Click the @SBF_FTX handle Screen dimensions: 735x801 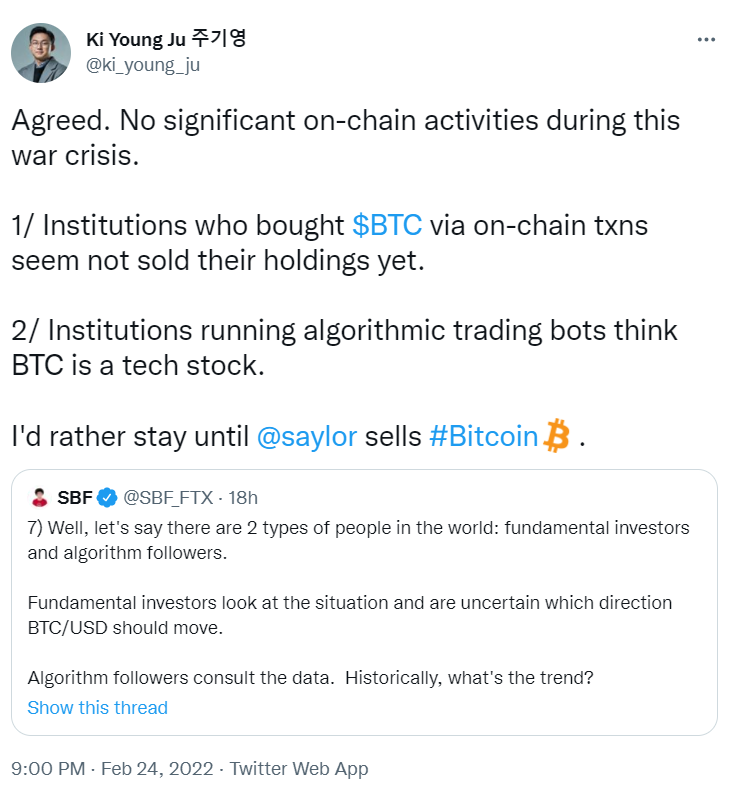pyautogui.click(x=165, y=497)
